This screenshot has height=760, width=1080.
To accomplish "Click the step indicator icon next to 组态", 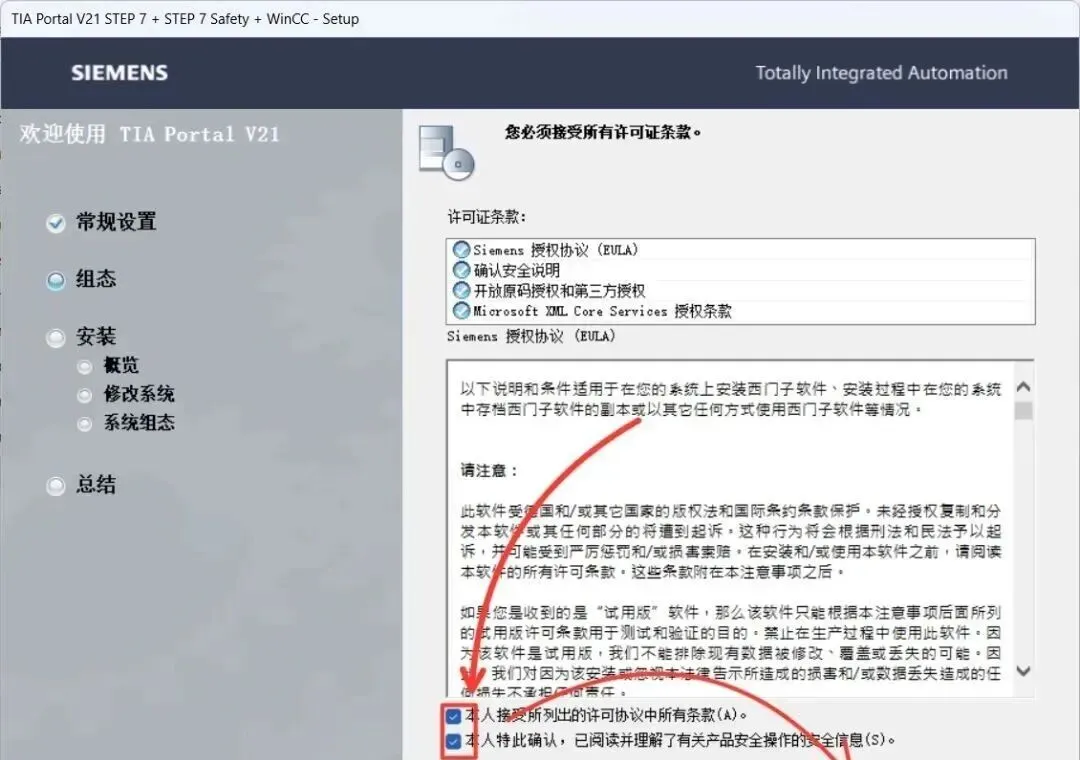I will point(56,281).
